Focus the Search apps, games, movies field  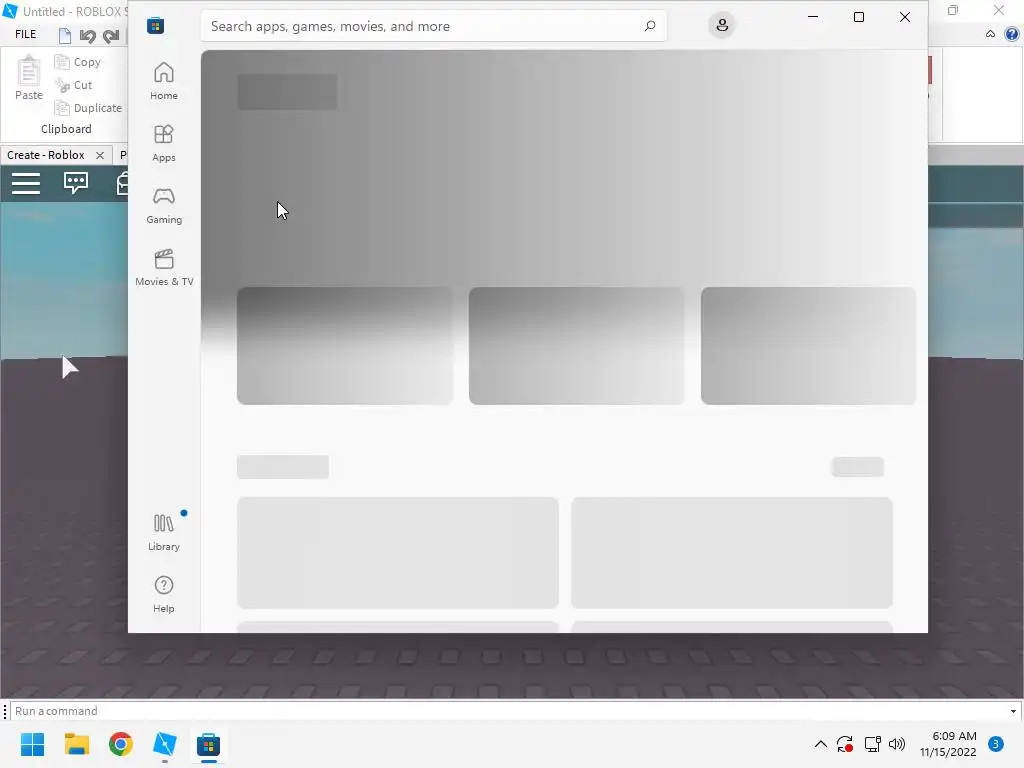[433, 26]
